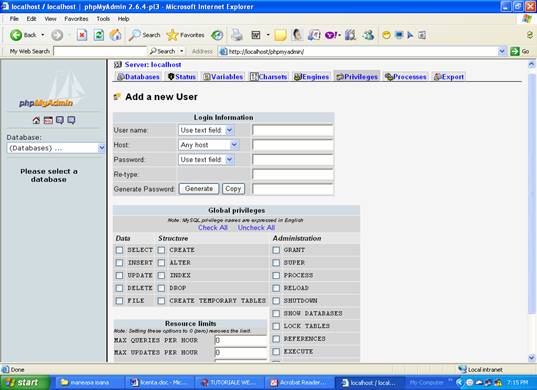
Task: Check the INSERT privilege
Action: click(x=119, y=263)
